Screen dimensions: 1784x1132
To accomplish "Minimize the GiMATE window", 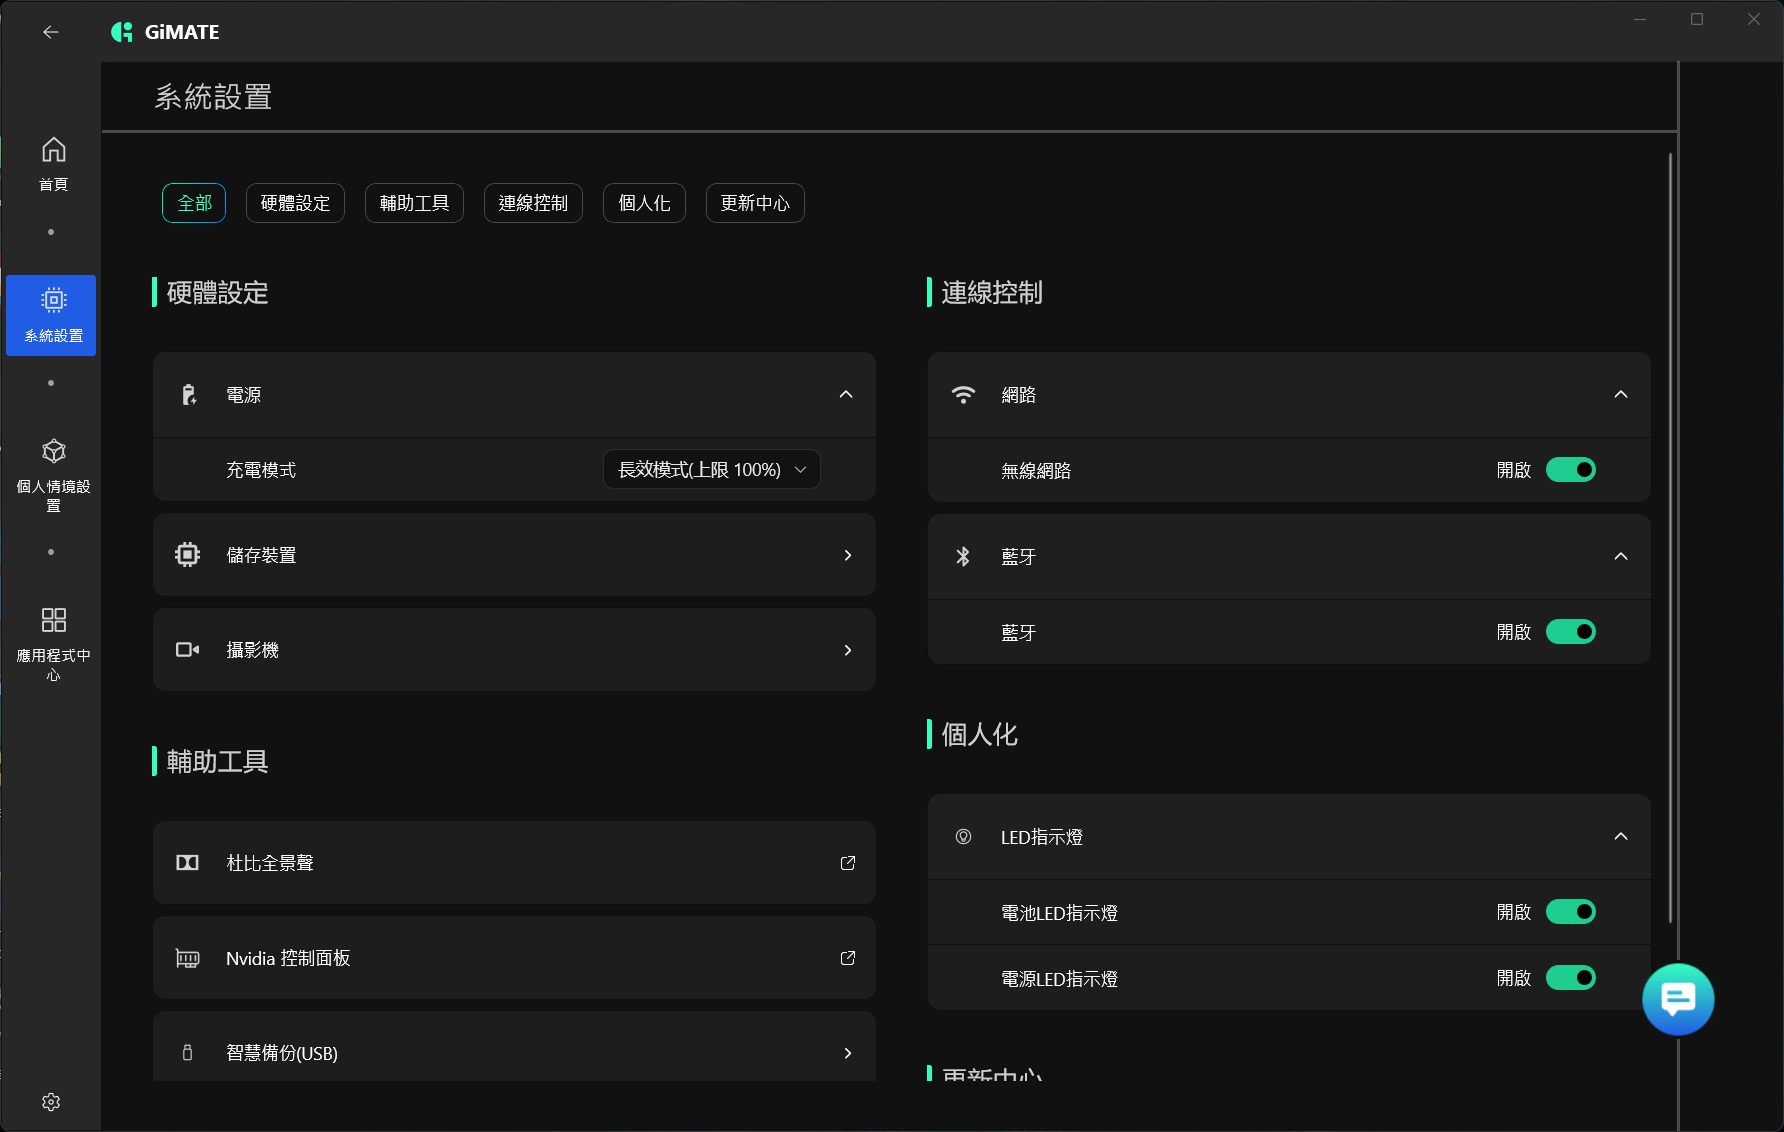I will coord(1640,19).
